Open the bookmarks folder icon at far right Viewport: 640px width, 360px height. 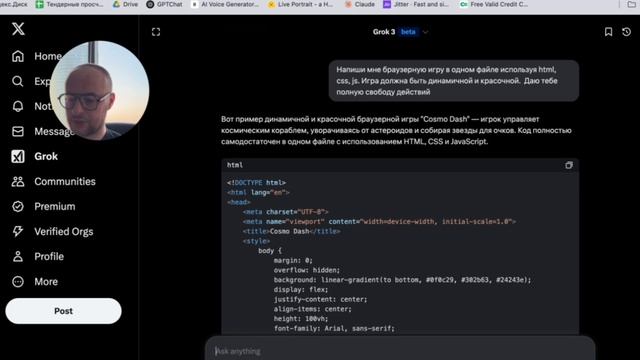631,4
